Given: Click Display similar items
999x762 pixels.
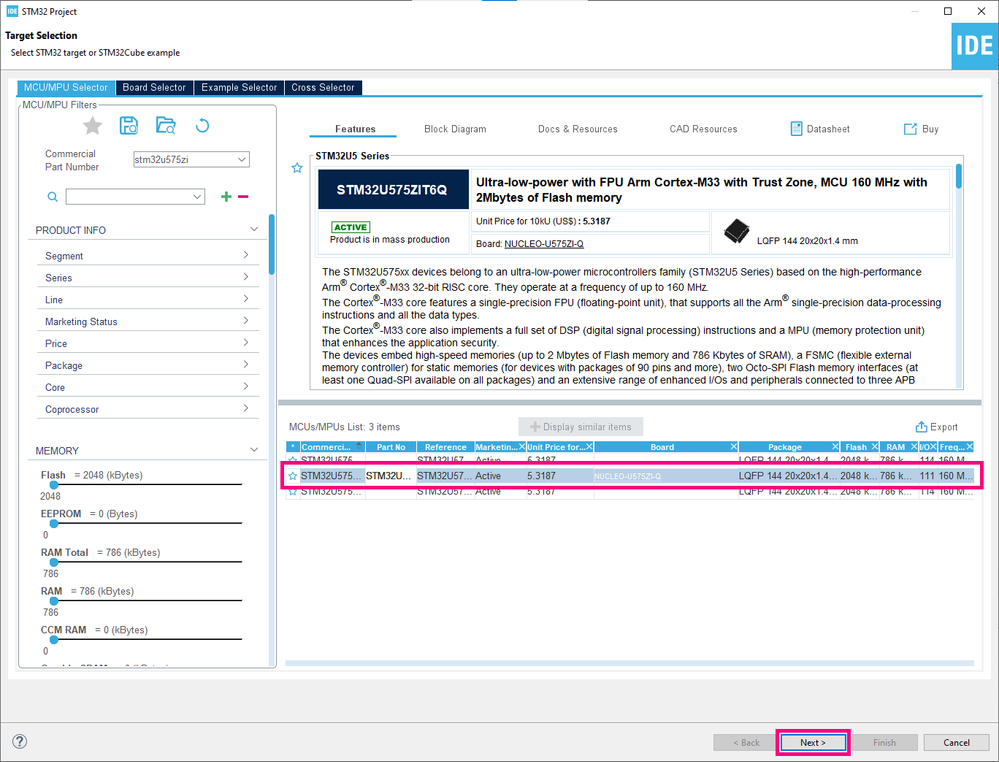Looking at the screenshot, I should click(580, 427).
